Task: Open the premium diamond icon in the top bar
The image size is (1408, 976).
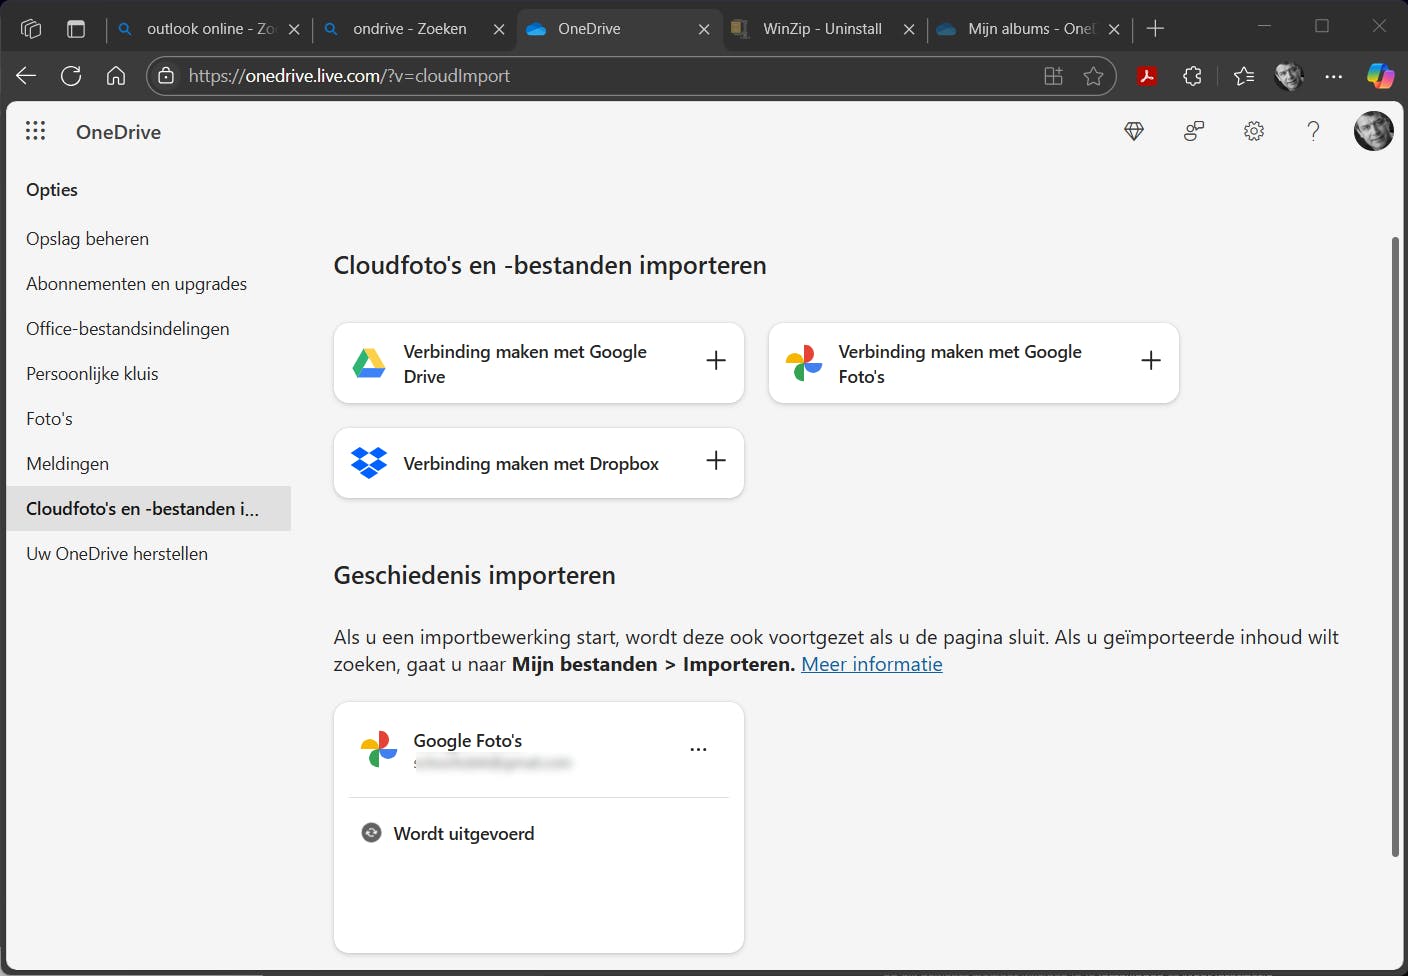Action: [x=1134, y=131]
